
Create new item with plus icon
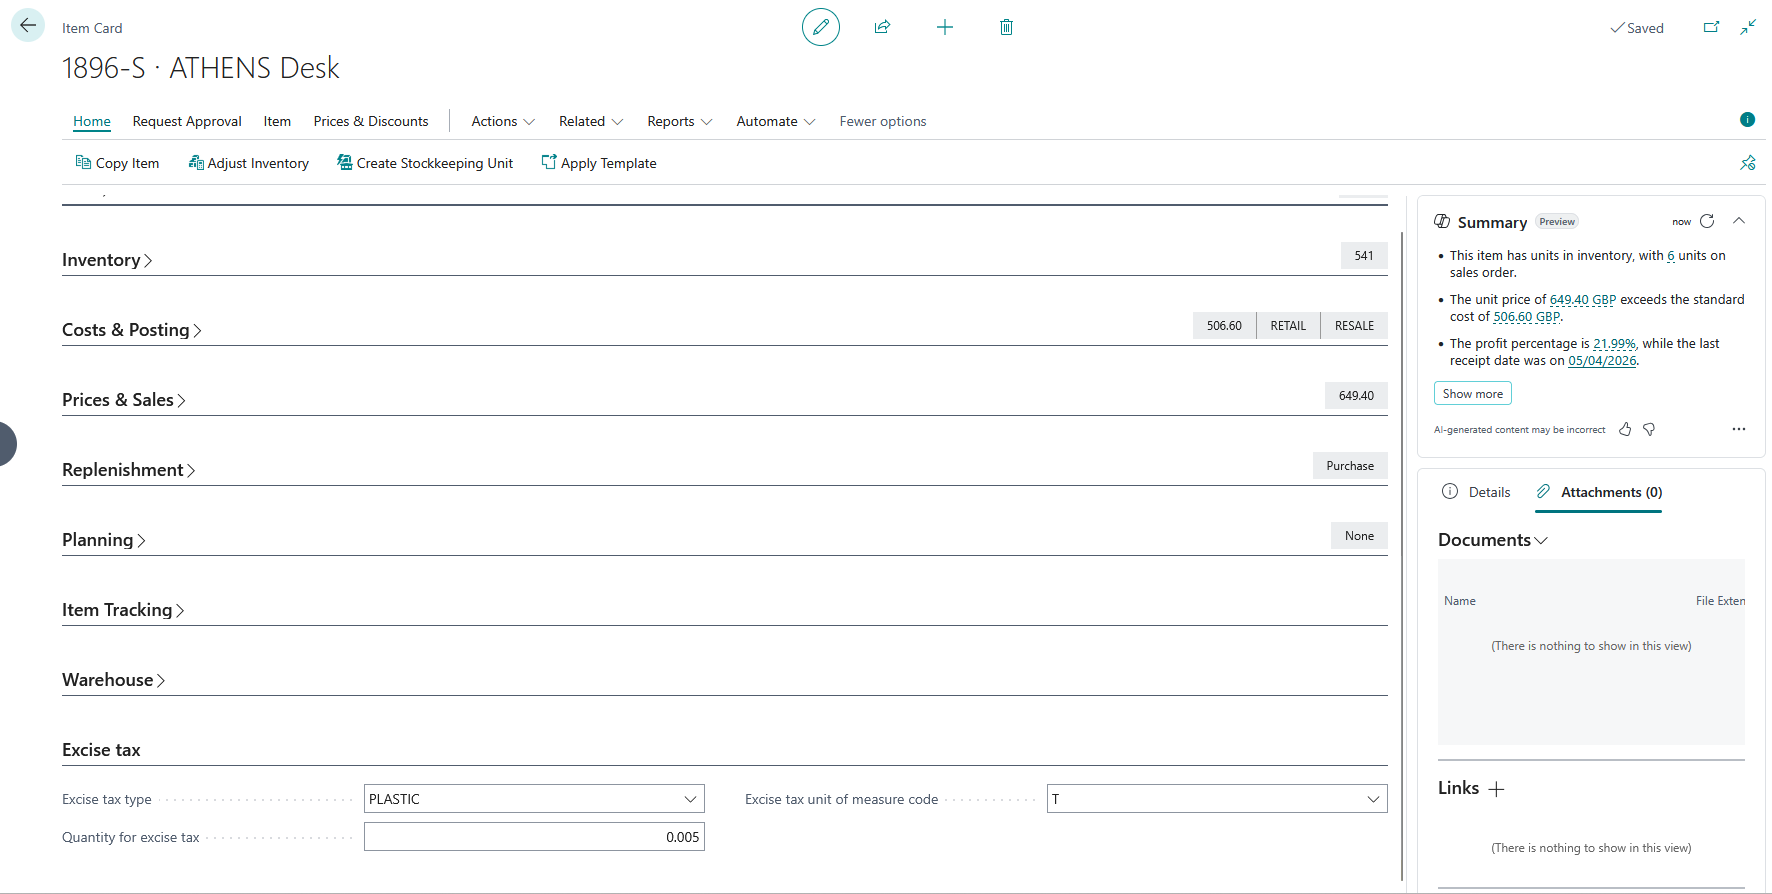(945, 27)
